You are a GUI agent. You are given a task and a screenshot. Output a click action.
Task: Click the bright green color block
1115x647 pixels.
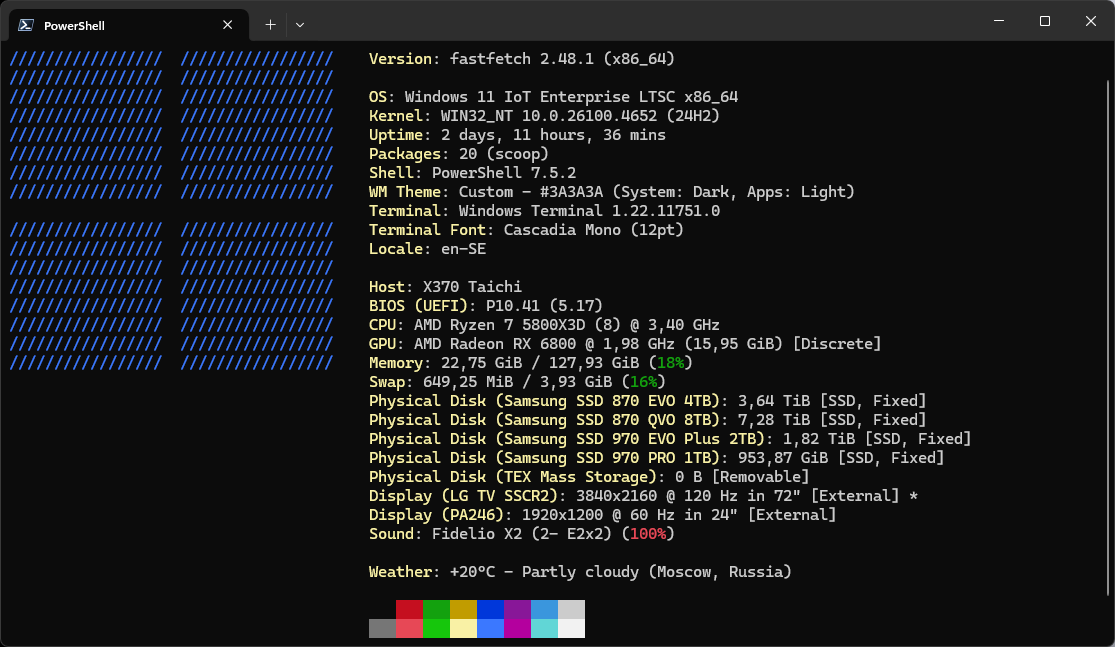pos(437,629)
